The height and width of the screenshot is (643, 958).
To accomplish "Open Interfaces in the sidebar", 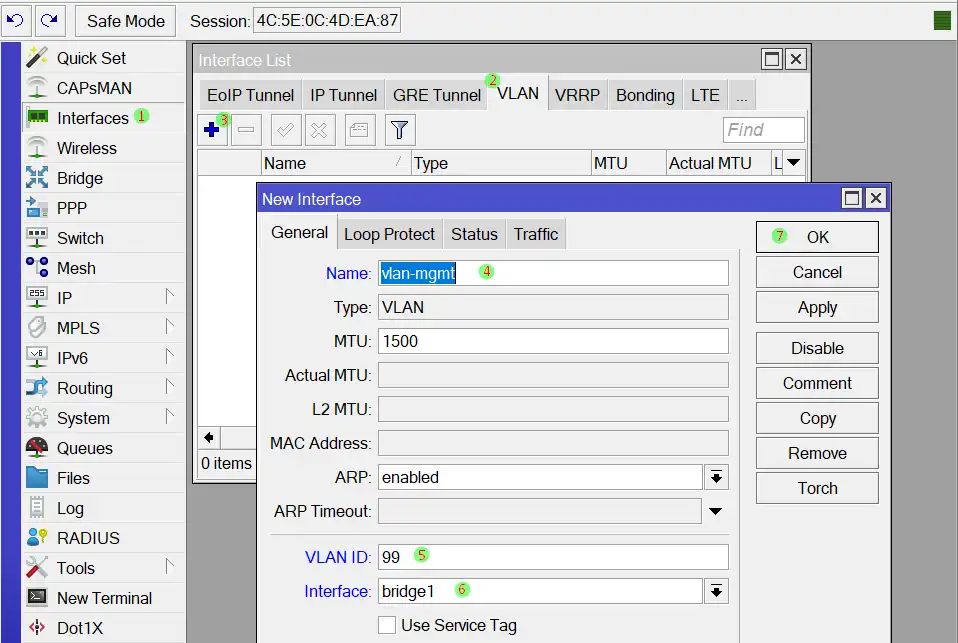I will point(92,118).
